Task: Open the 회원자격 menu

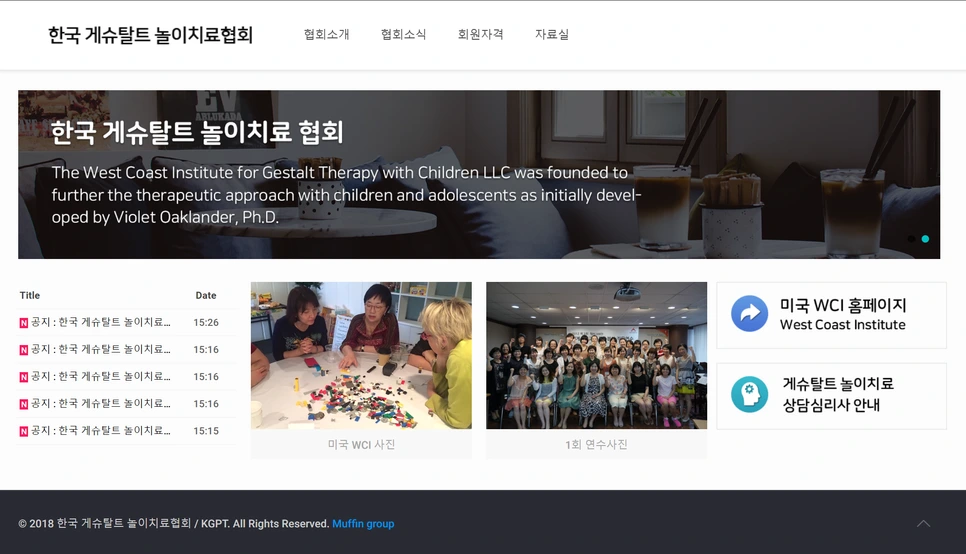Action: pos(481,35)
